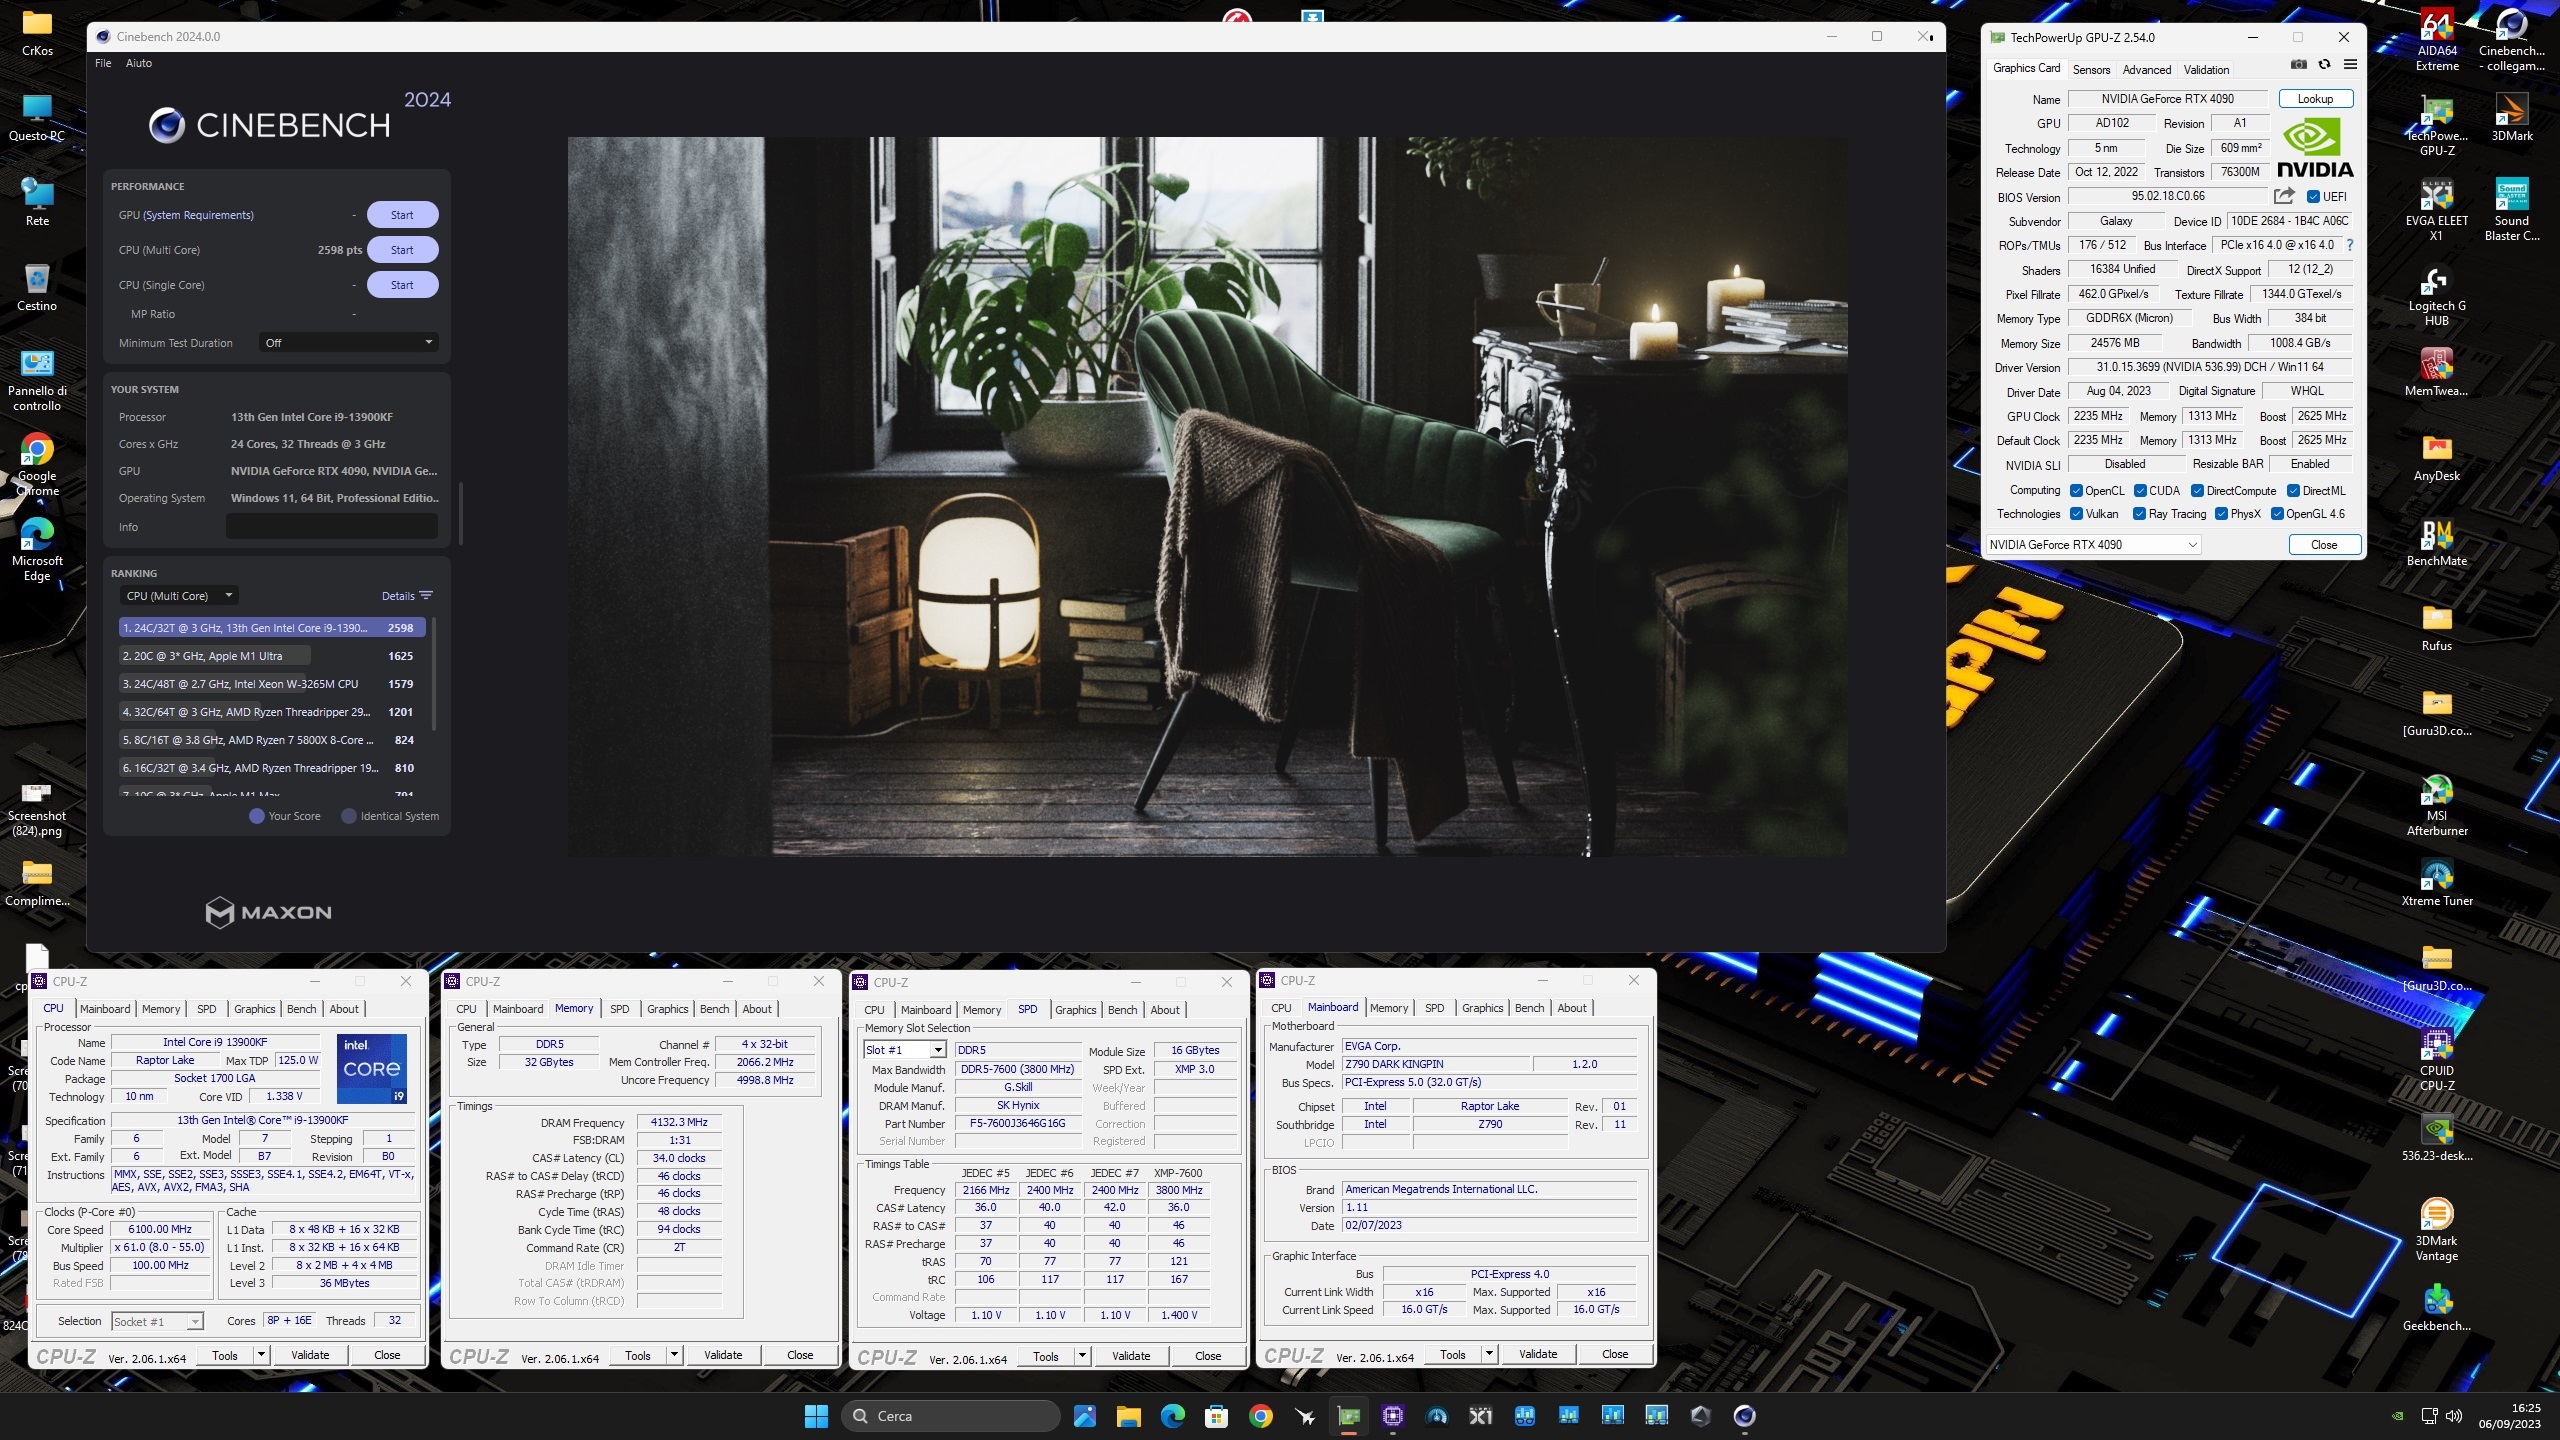The width and height of the screenshot is (2560, 1440).
Task: Click the Windows Start button on taskbar
Action: pos(816,1416)
